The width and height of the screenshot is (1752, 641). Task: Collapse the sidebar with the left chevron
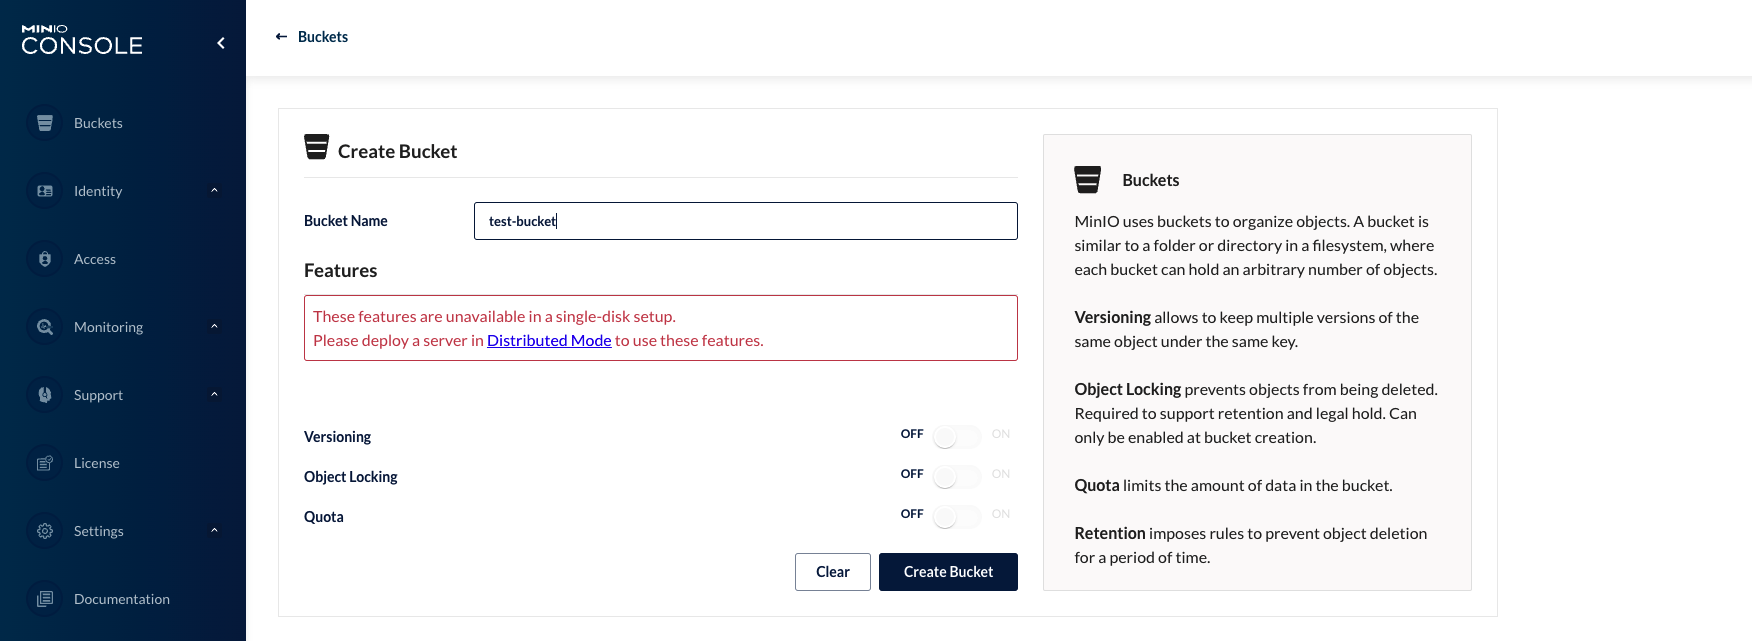click(x=220, y=43)
